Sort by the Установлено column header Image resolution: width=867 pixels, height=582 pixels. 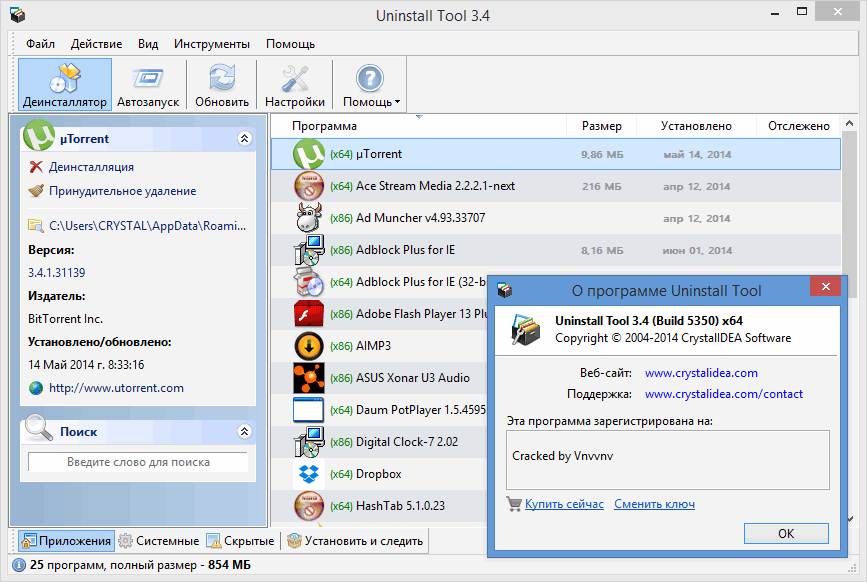coord(696,126)
